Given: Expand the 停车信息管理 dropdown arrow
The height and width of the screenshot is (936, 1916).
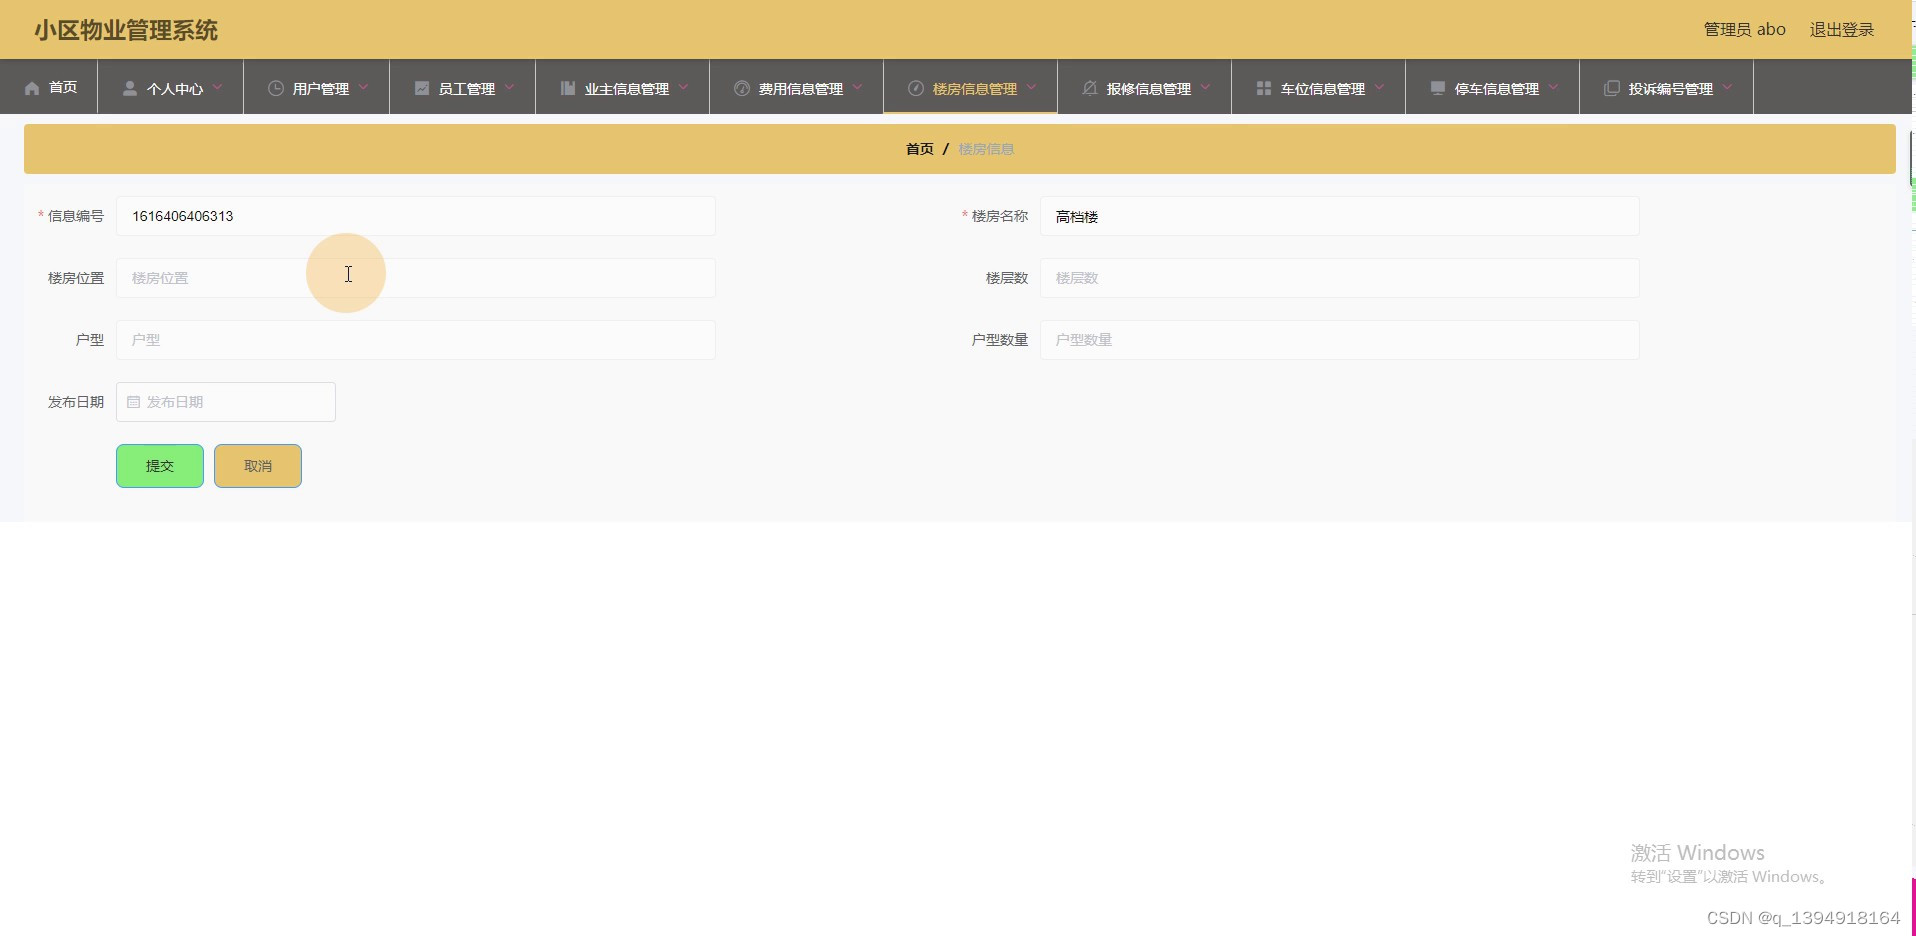Looking at the screenshot, I should click(1553, 87).
